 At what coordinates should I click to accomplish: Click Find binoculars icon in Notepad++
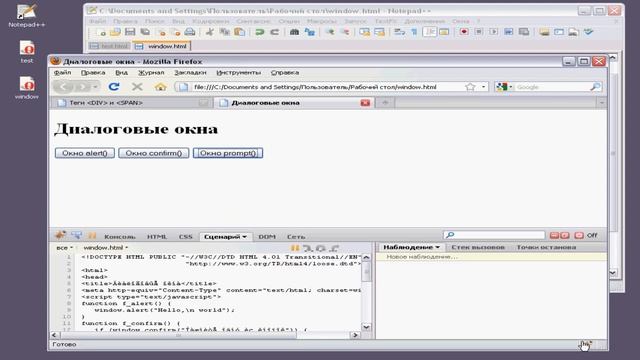[x=294, y=32]
